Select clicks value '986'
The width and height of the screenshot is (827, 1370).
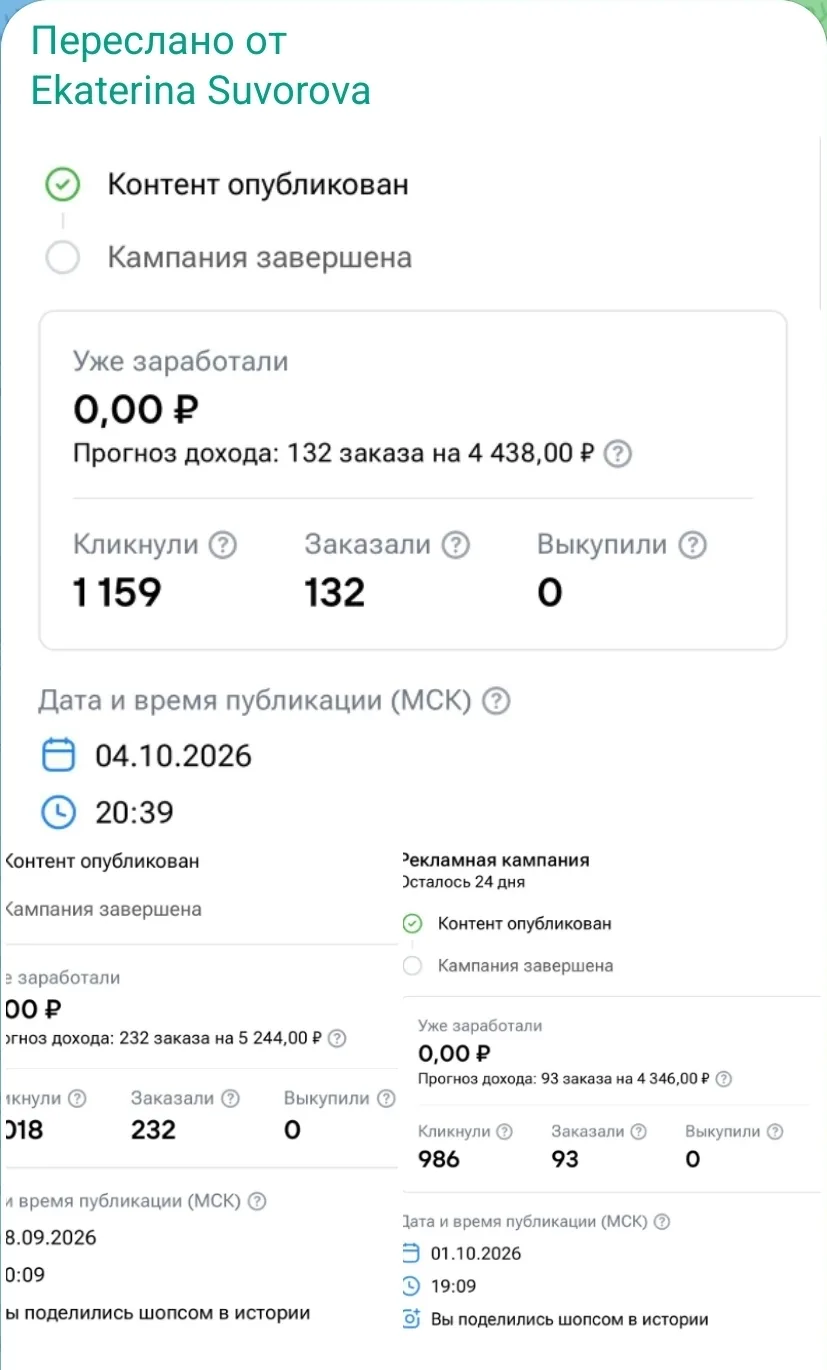point(439,1159)
